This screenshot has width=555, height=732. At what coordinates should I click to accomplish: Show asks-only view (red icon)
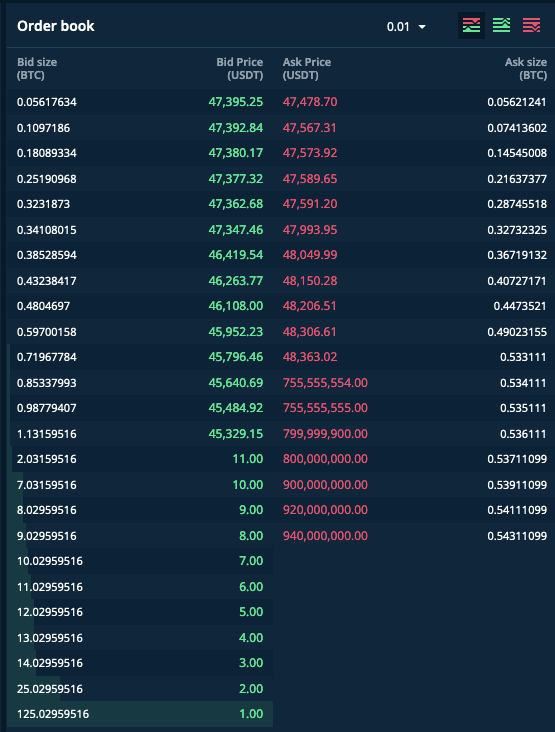pyautogui.click(x=532, y=26)
